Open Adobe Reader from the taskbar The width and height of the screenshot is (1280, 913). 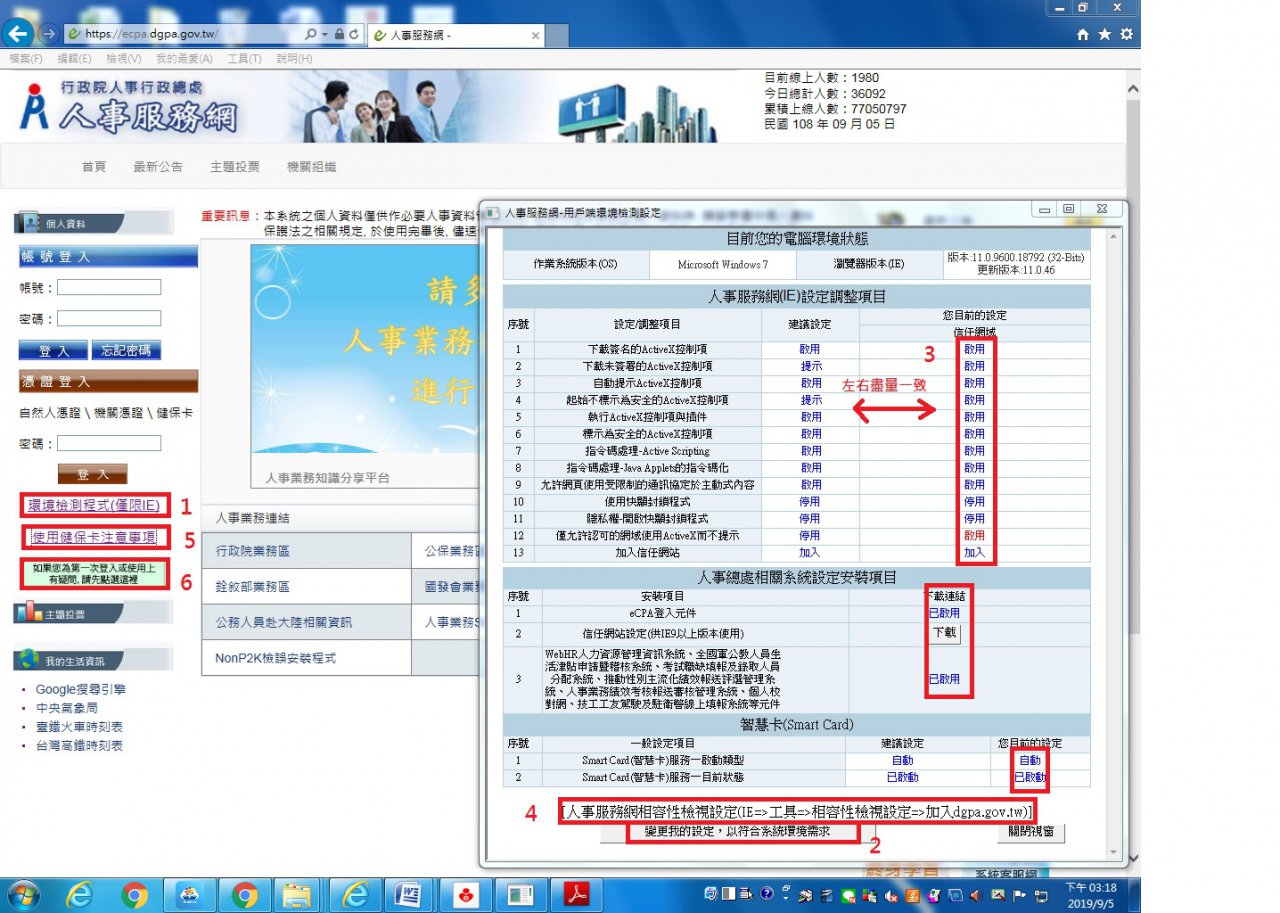tap(578, 893)
